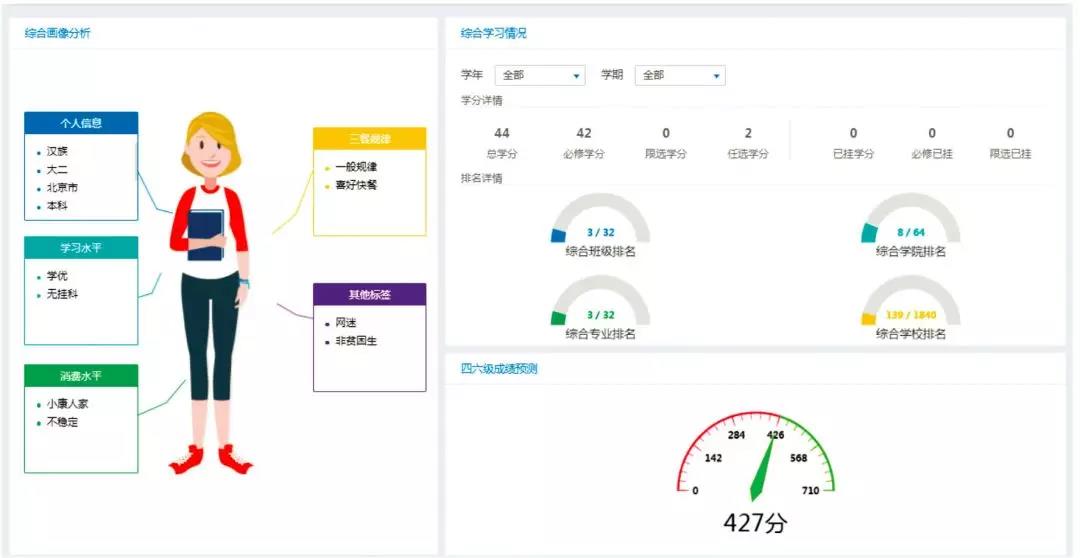Image resolution: width=1080 pixels, height=558 pixels.
Task: Select the 个人信息 card header
Action: click(x=81, y=123)
